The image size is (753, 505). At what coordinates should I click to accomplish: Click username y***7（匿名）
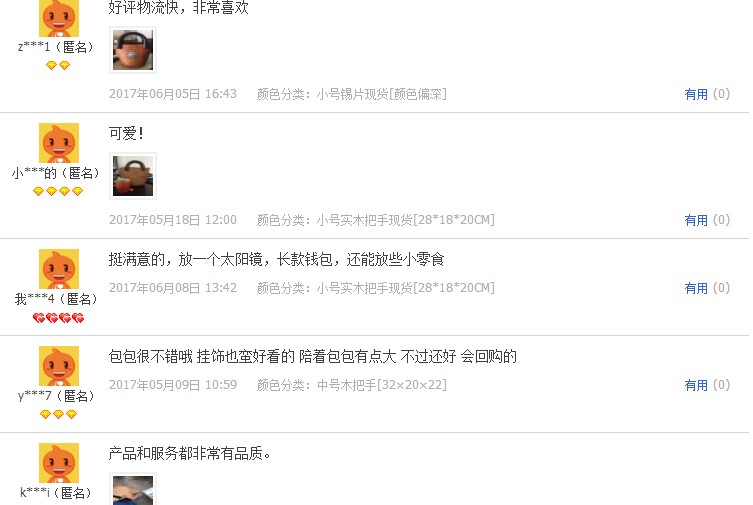tap(56, 397)
